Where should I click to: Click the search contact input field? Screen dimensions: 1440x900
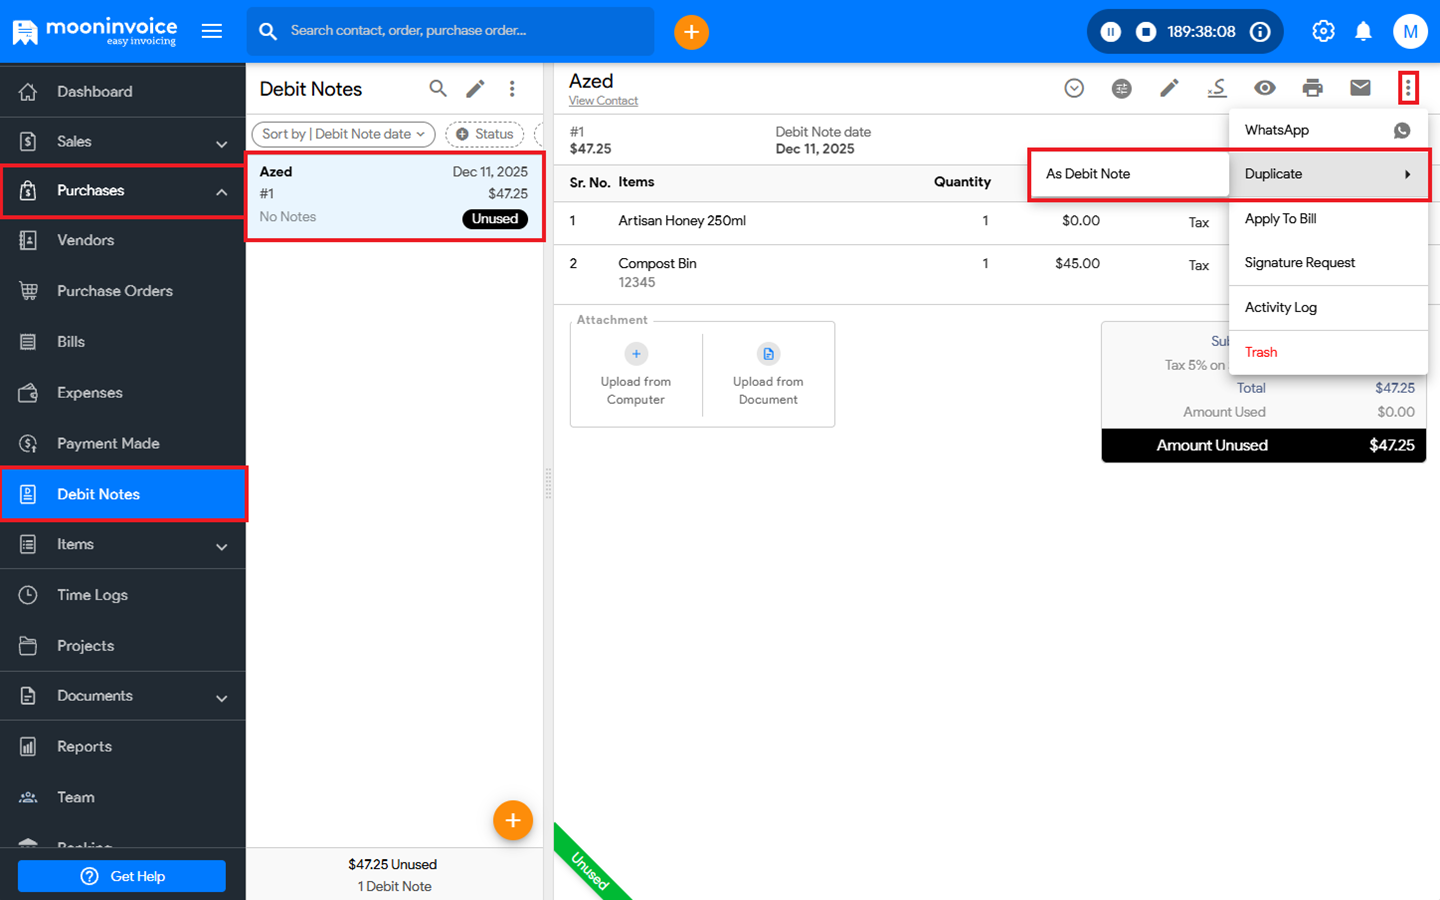coord(460,31)
